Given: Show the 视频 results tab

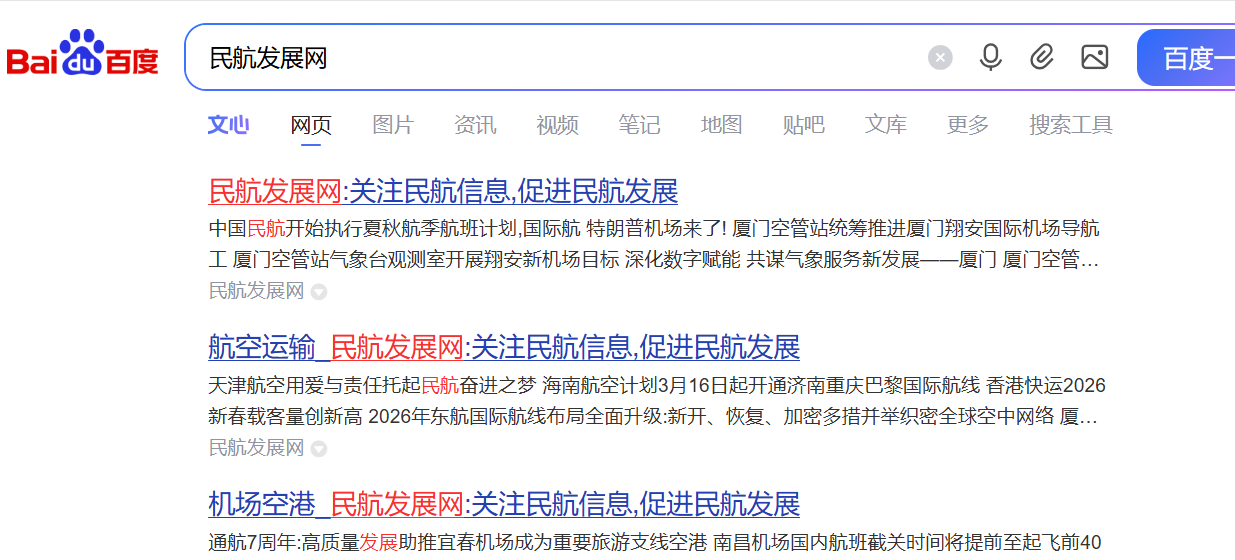Looking at the screenshot, I should (557, 125).
